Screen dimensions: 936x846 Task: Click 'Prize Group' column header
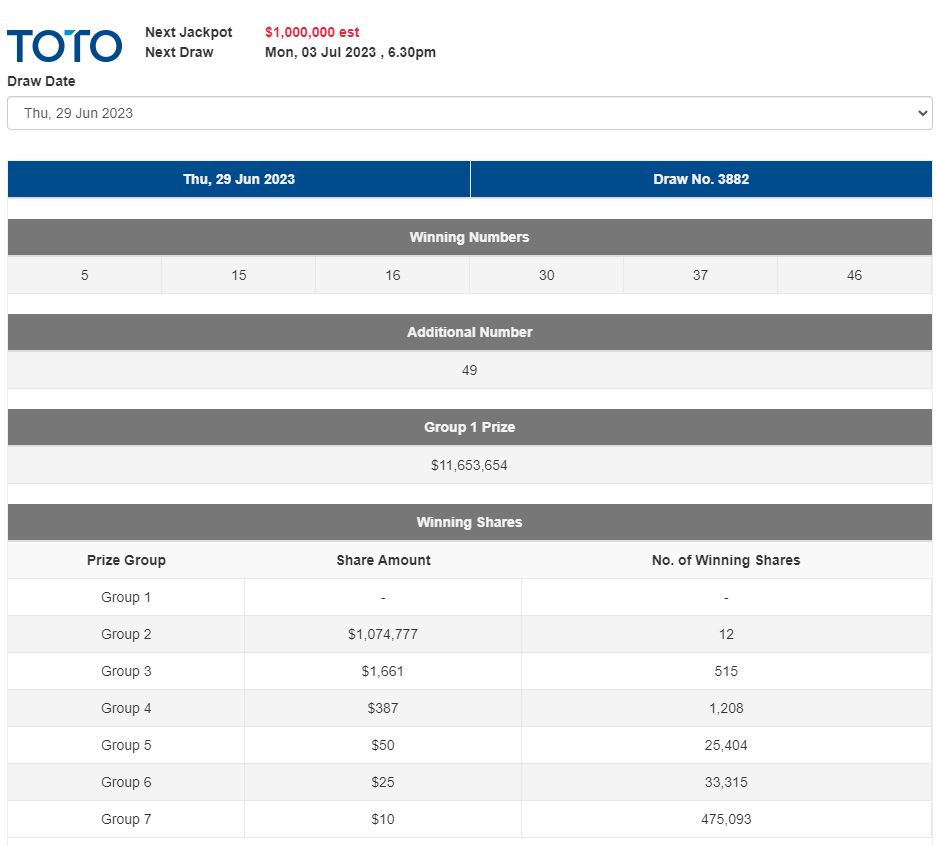pos(126,560)
